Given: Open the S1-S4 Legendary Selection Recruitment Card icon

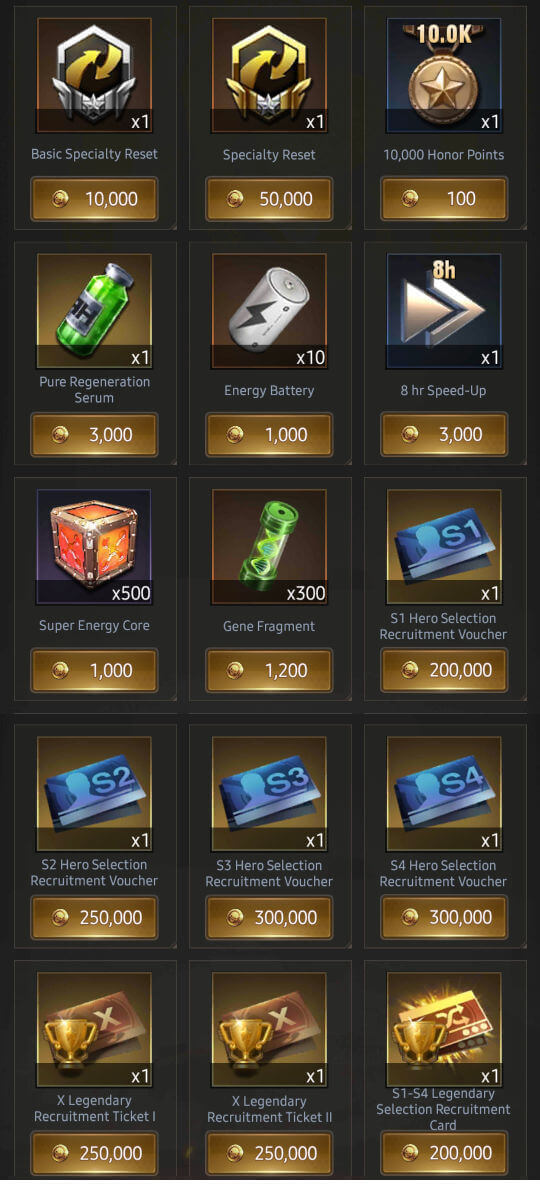Looking at the screenshot, I should tap(444, 1030).
